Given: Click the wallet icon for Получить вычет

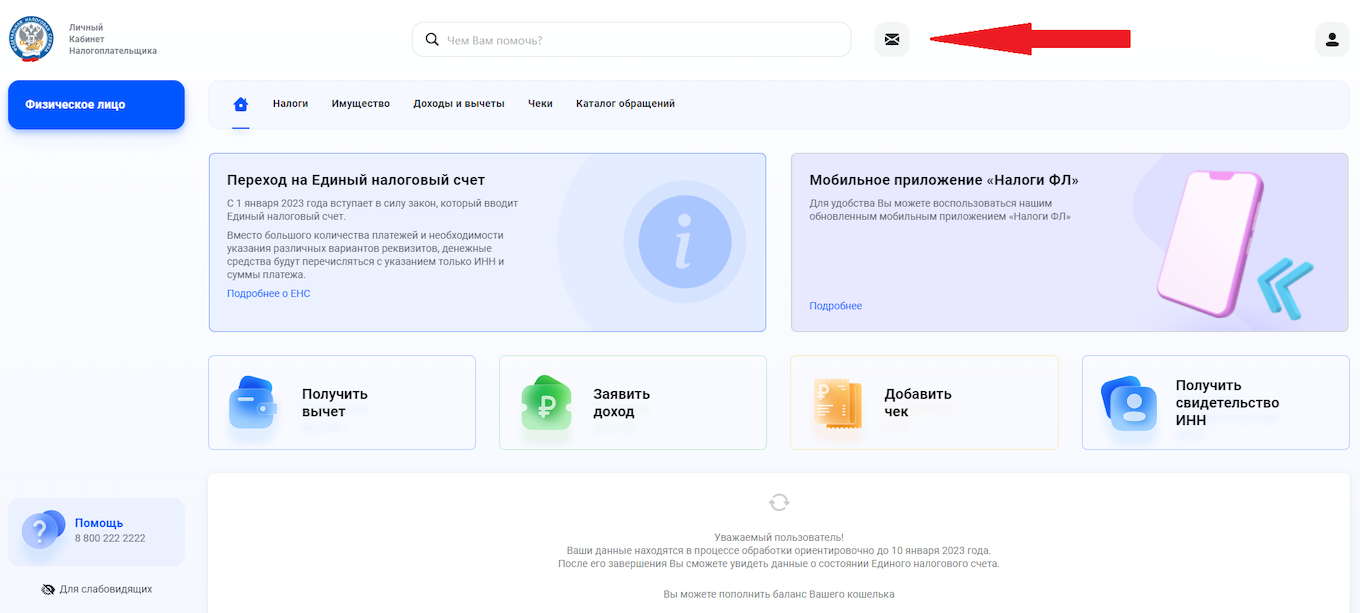Looking at the screenshot, I should point(253,402).
